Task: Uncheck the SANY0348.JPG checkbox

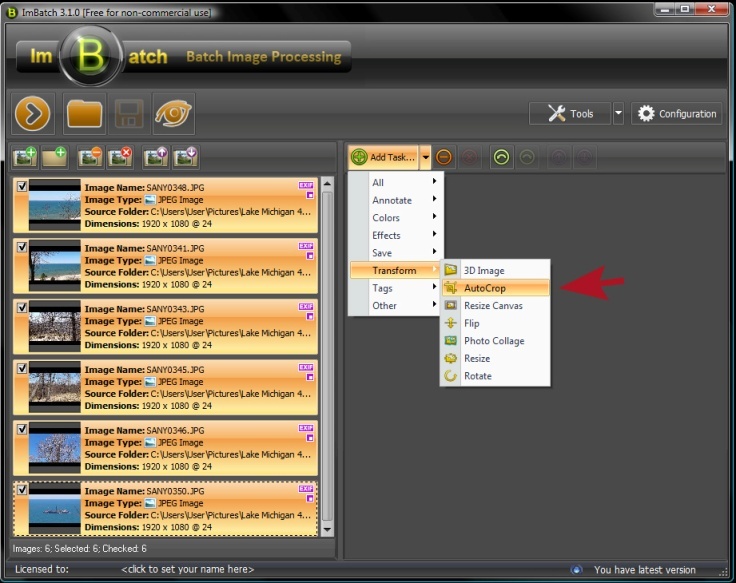Action: click(x=22, y=187)
